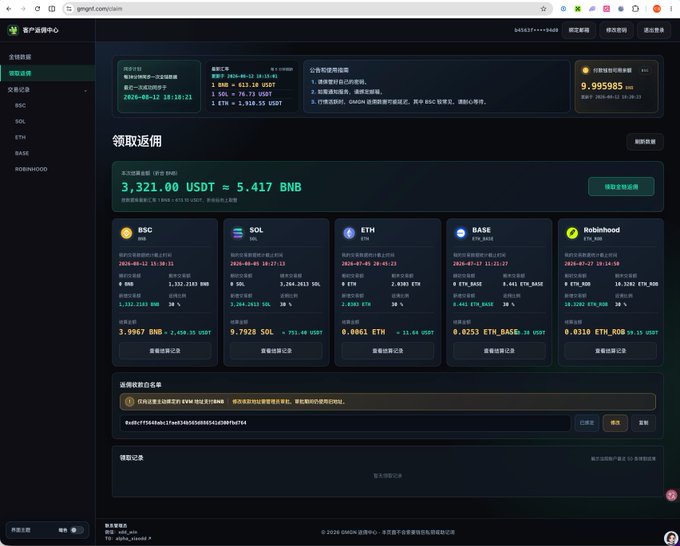The height and width of the screenshot is (546, 680).
Task: Click the warning icon in the whitelist notice
Action: pyautogui.click(x=129, y=402)
